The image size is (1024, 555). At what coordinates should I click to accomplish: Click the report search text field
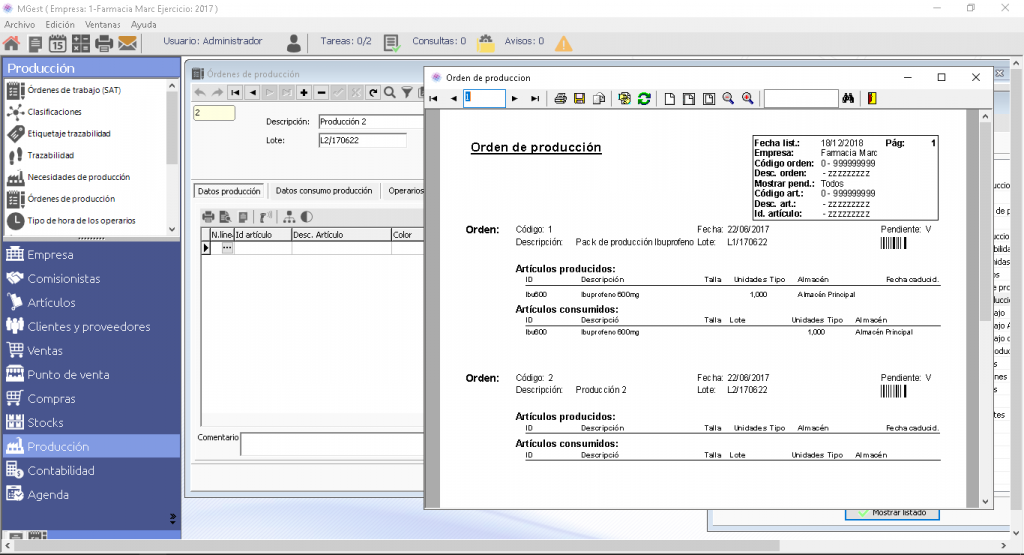coord(801,99)
